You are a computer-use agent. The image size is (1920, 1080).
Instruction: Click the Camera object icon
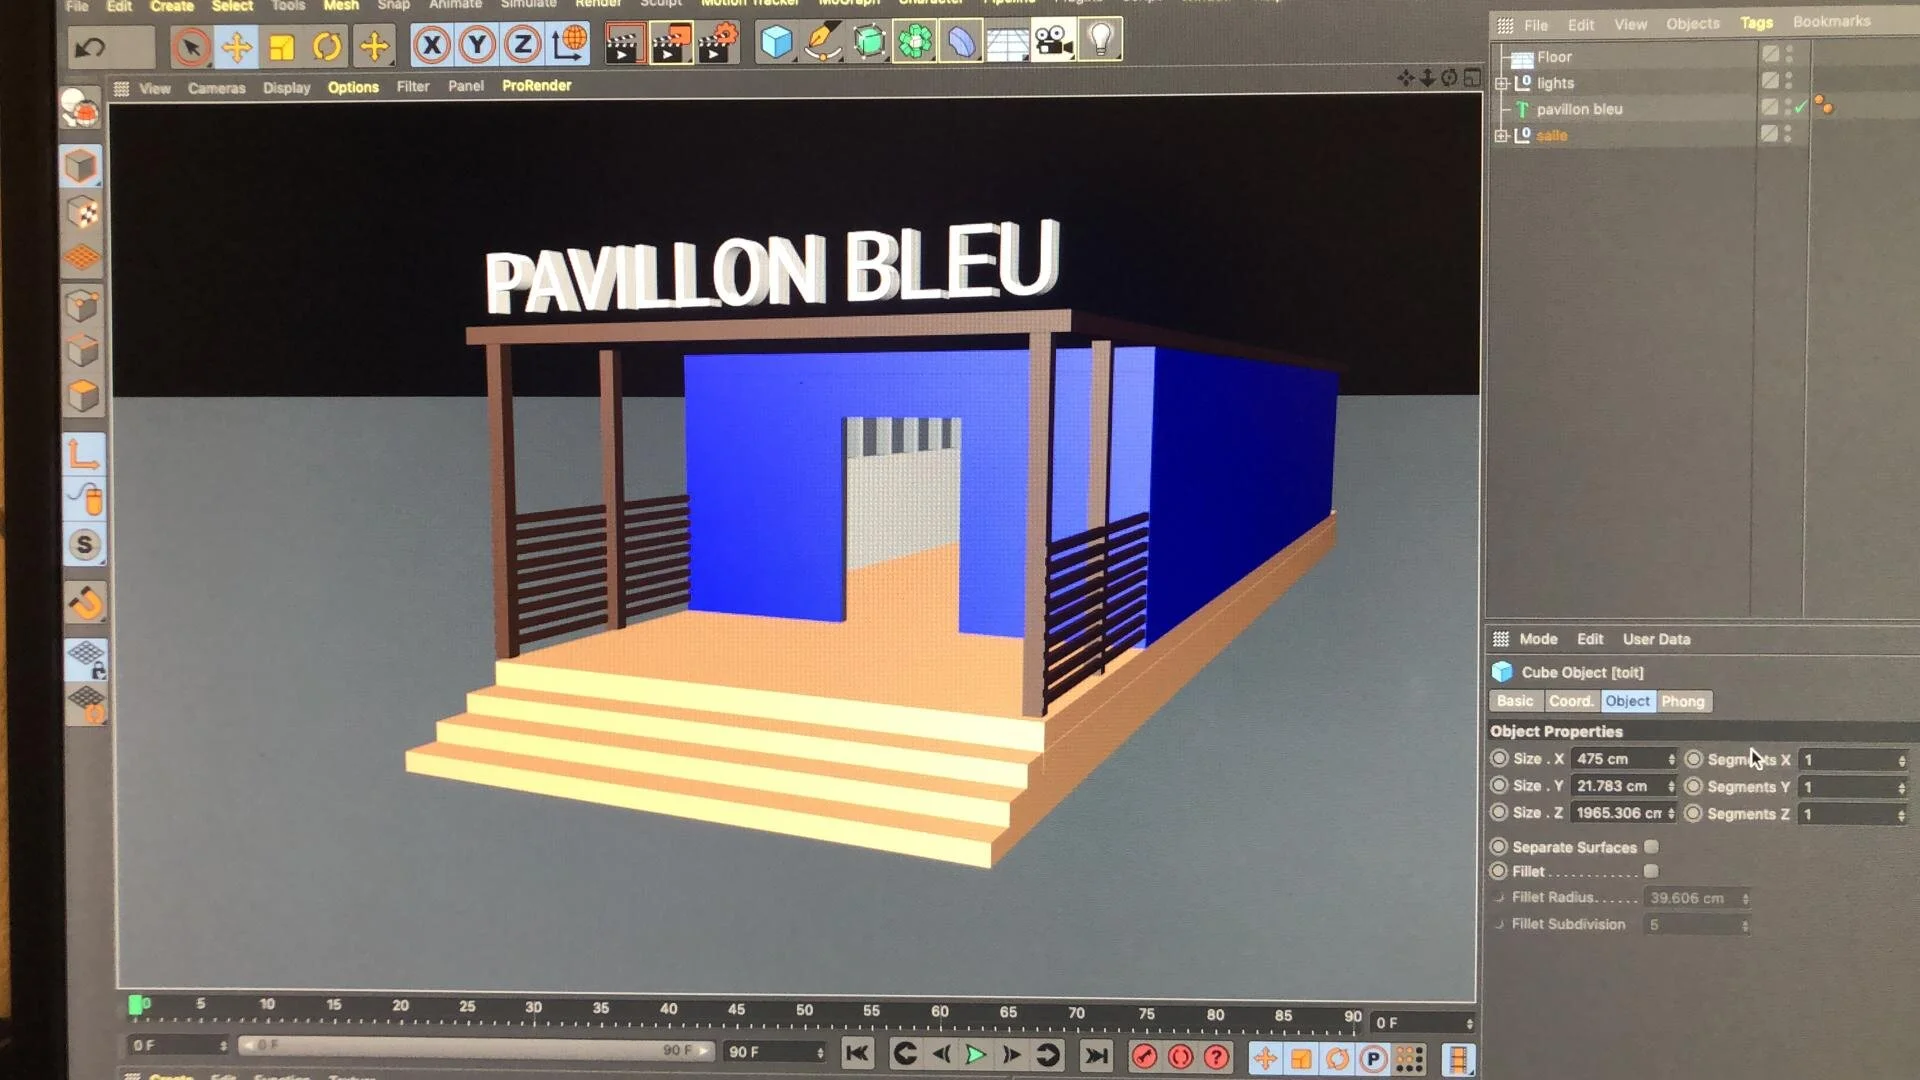pos(1052,42)
